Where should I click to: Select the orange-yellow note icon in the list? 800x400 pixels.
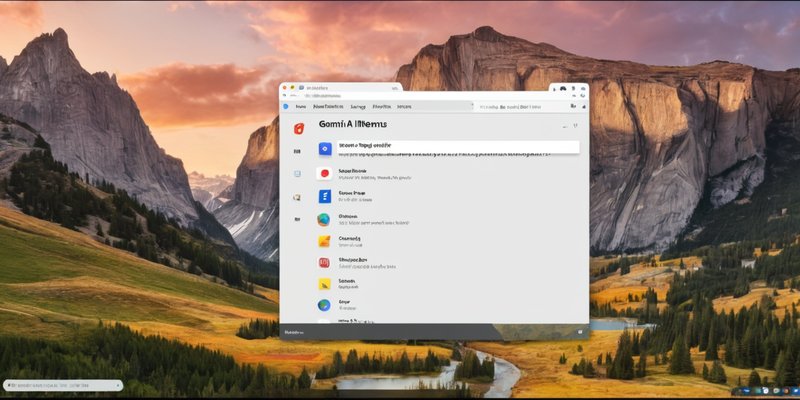click(324, 241)
